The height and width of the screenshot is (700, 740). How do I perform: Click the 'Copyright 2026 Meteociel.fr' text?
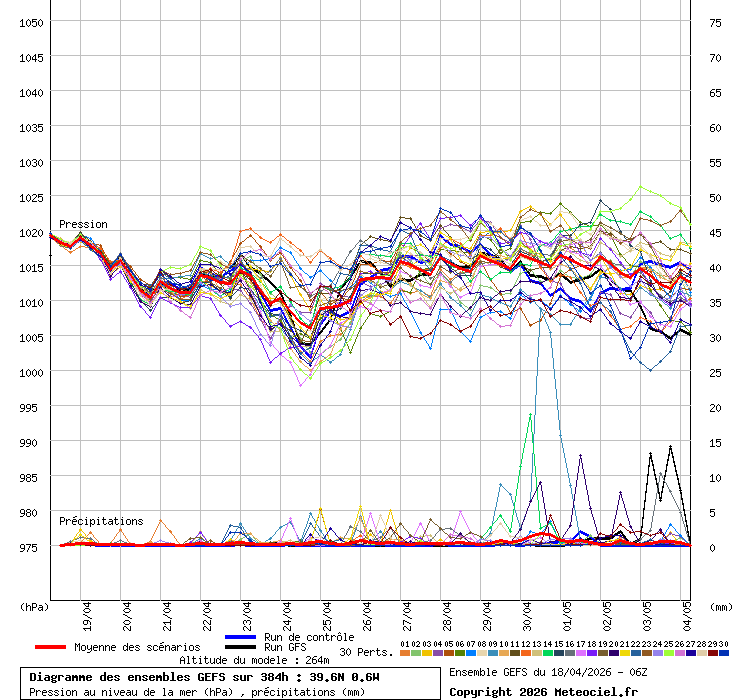pyautogui.click(x=543, y=691)
